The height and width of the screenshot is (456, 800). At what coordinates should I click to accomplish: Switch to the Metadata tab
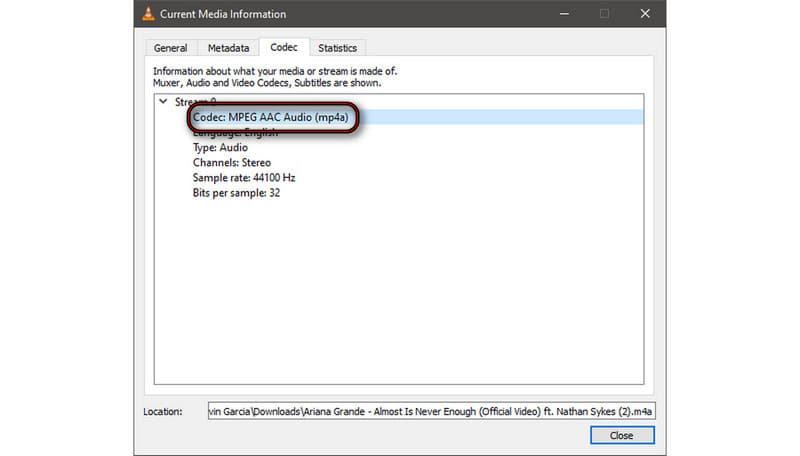point(228,48)
